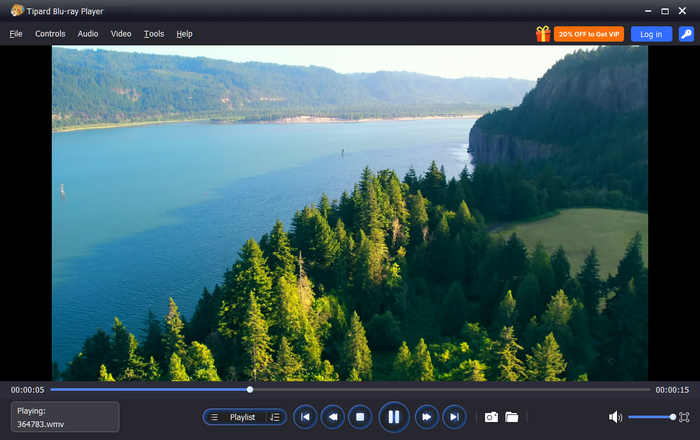Skip to the next track
Screen dimensions: 700x440
click(x=454, y=417)
